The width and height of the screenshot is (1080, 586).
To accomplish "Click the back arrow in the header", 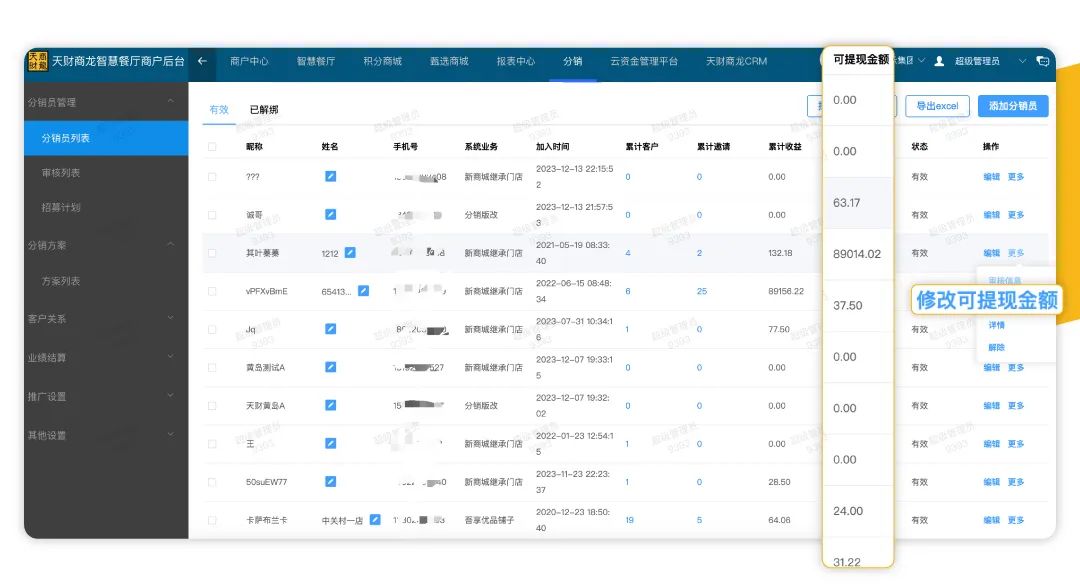I will point(202,61).
